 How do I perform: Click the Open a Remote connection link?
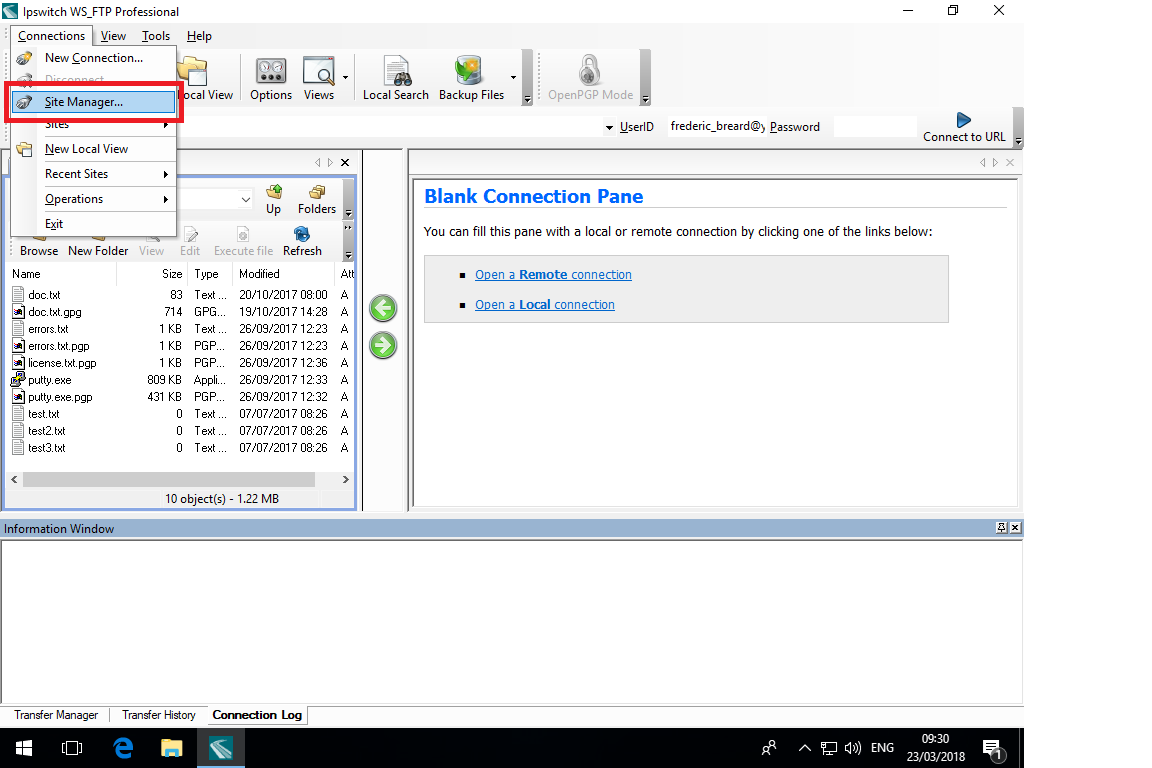point(553,275)
